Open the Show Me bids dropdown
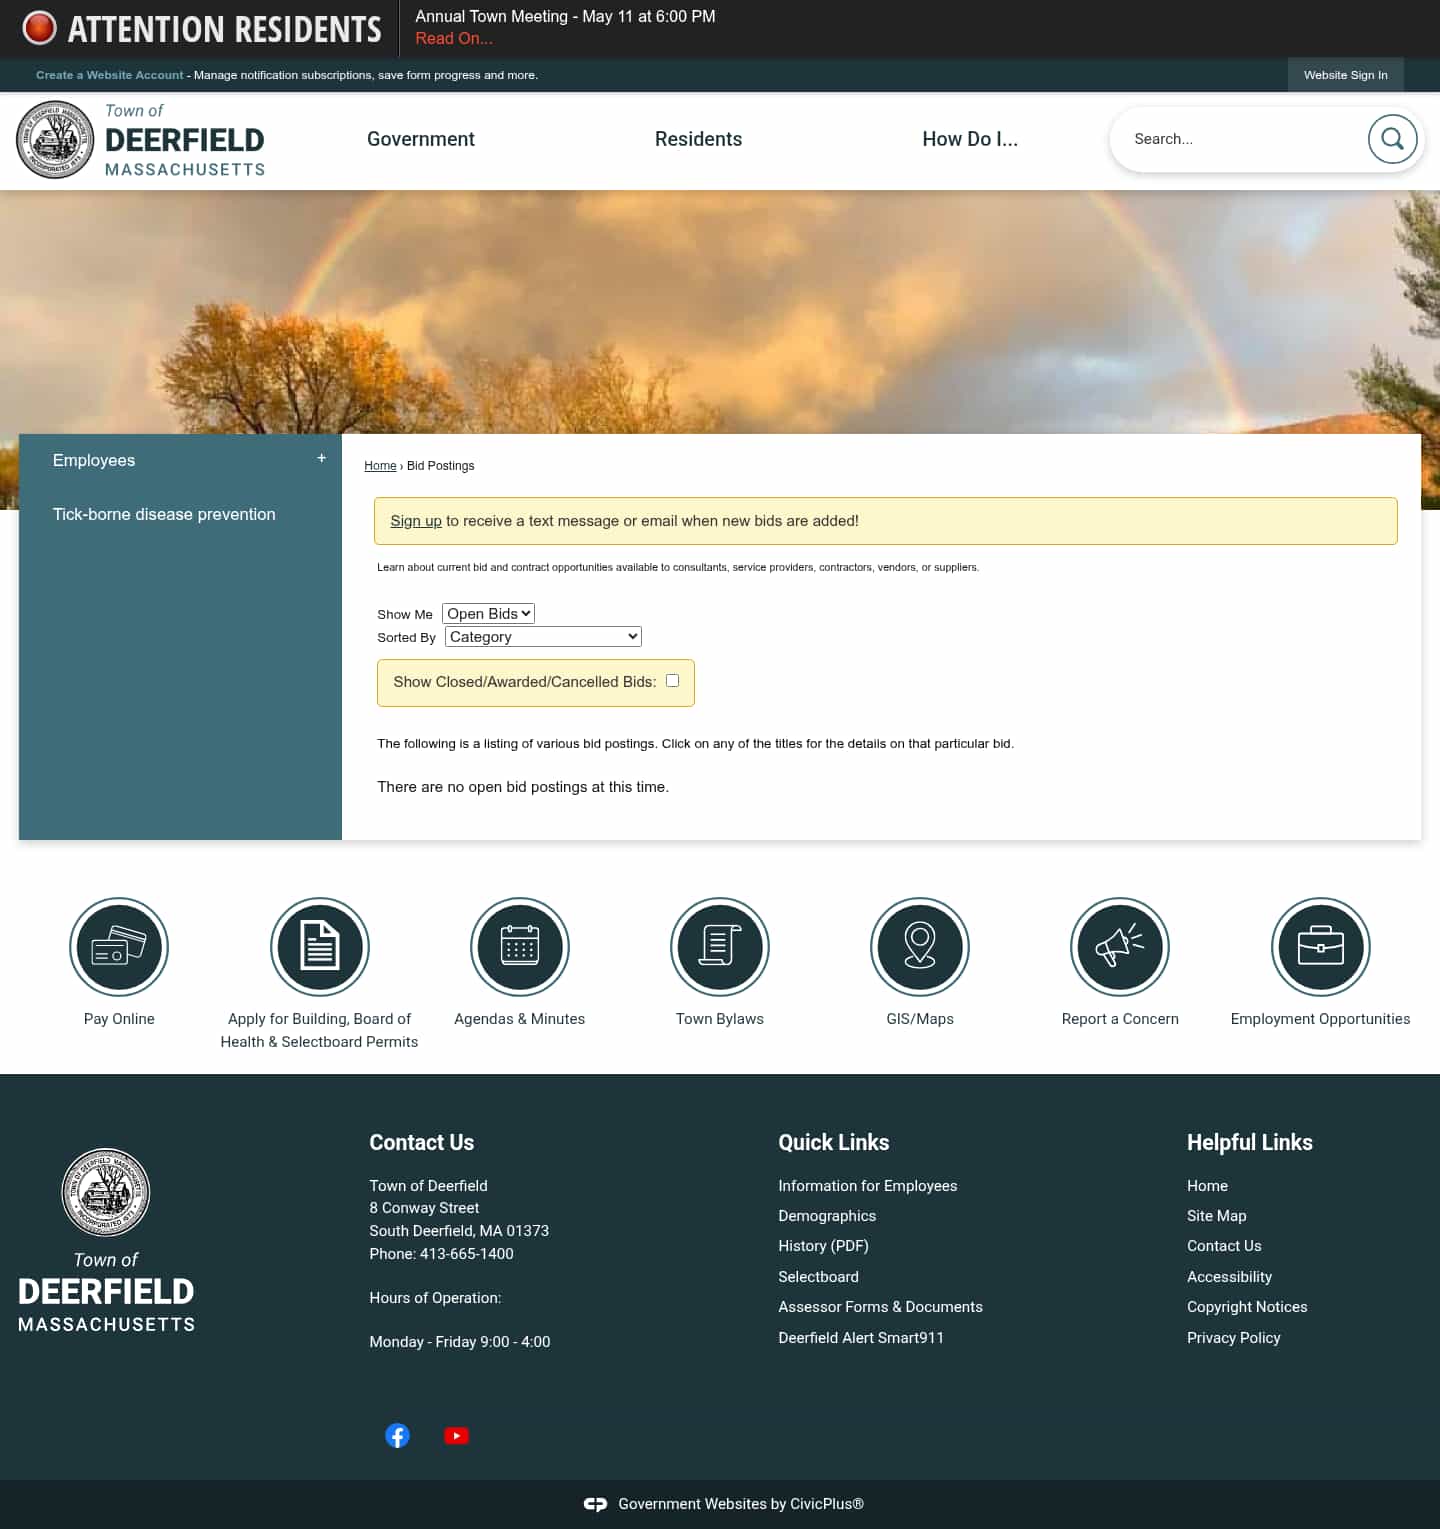 coord(488,613)
